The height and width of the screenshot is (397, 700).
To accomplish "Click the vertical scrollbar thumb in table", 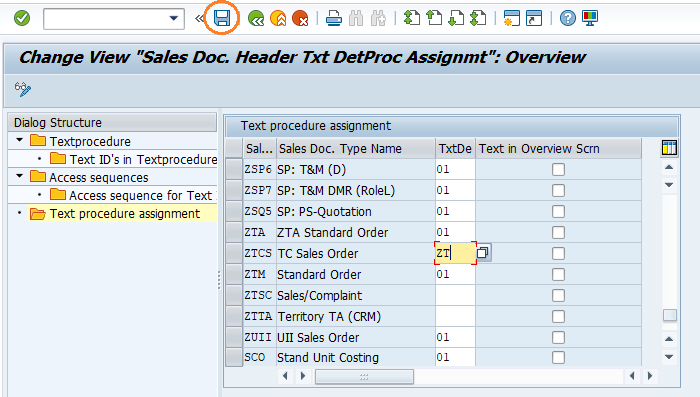I will pos(669,315).
